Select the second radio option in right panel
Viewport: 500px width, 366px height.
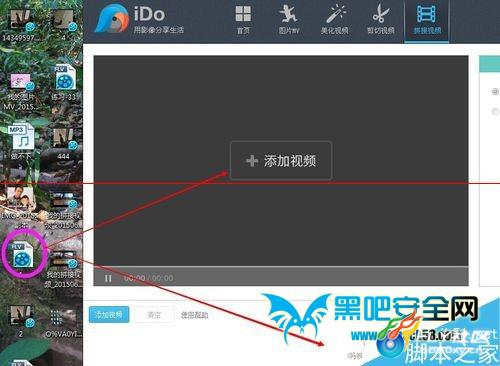point(495,111)
